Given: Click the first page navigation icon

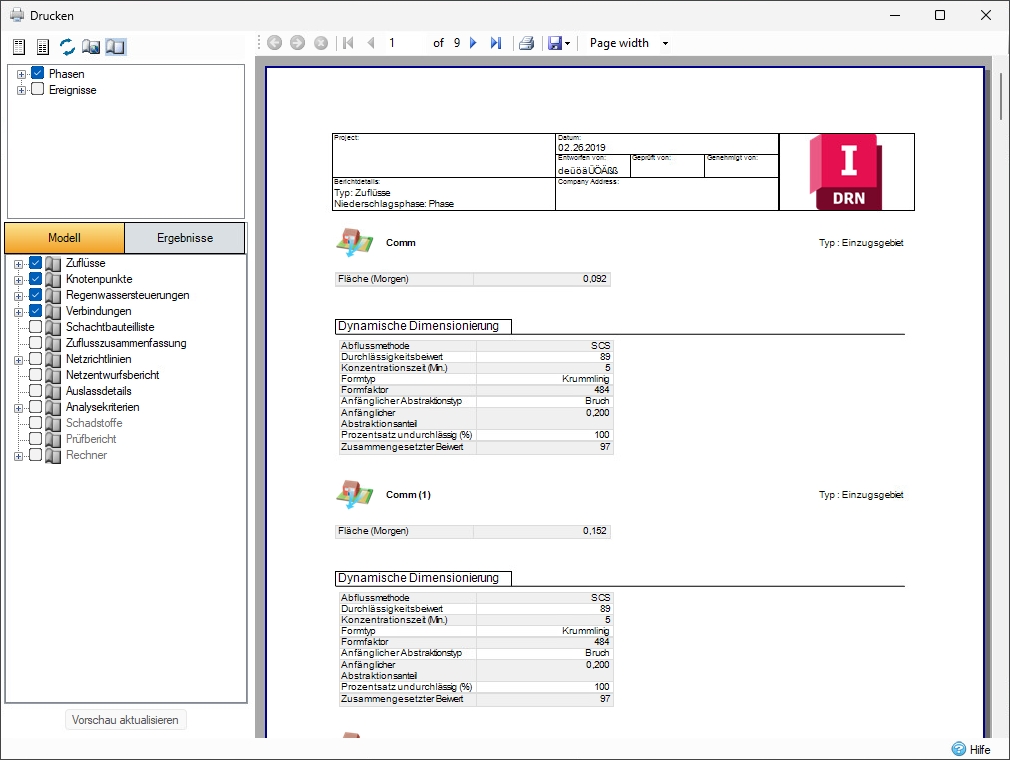Looking at the screenshot, I should point(348,43).
